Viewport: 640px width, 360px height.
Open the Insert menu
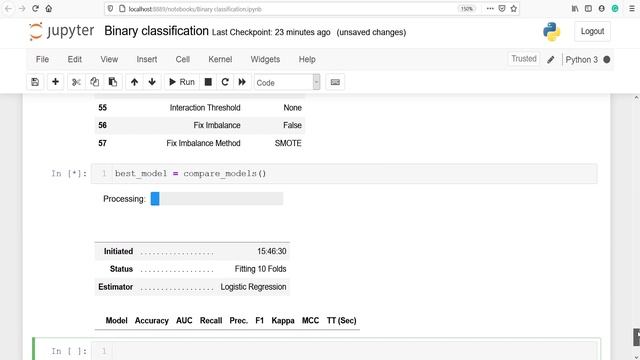pyautogui.click(x=147, y=60)
